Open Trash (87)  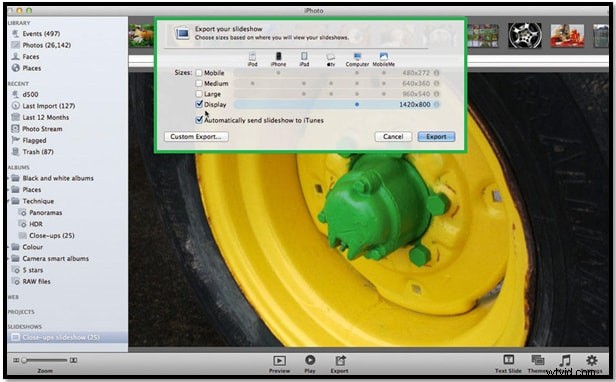(33, 152)
